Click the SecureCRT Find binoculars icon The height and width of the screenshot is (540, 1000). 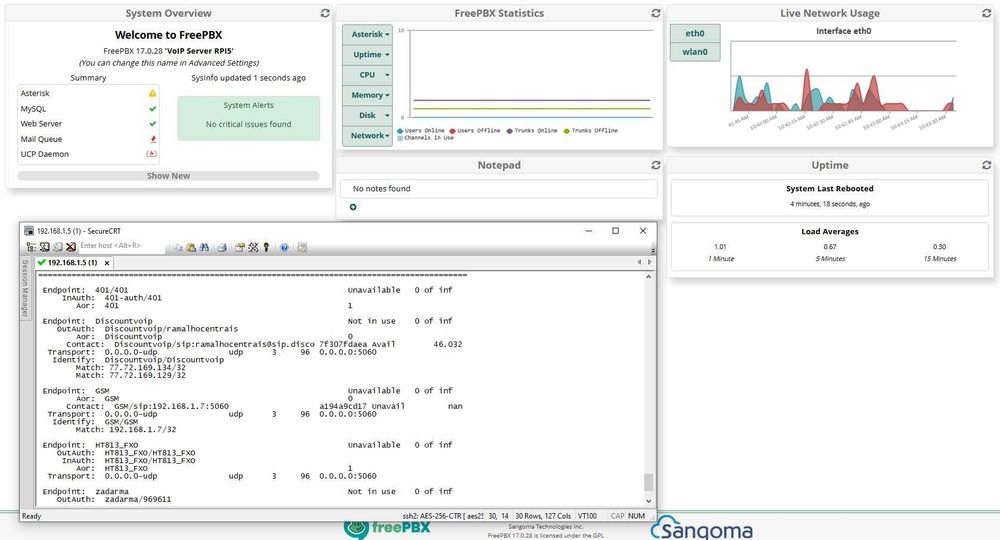click(204, 247)
